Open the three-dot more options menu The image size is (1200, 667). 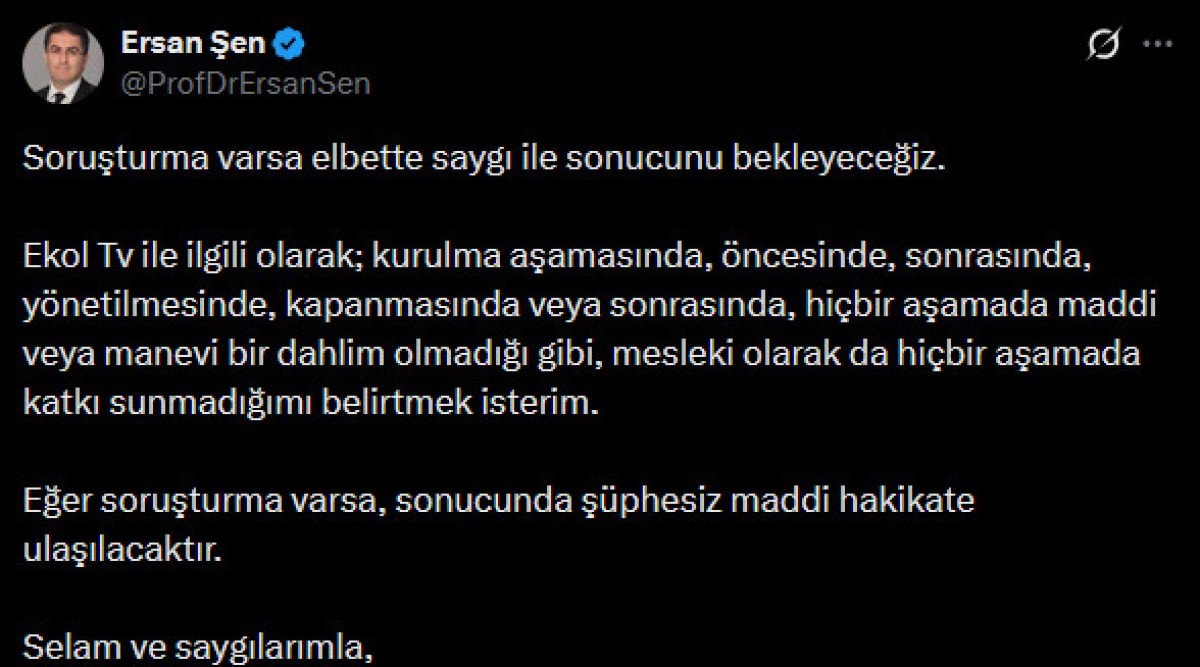coord(1157,45)
